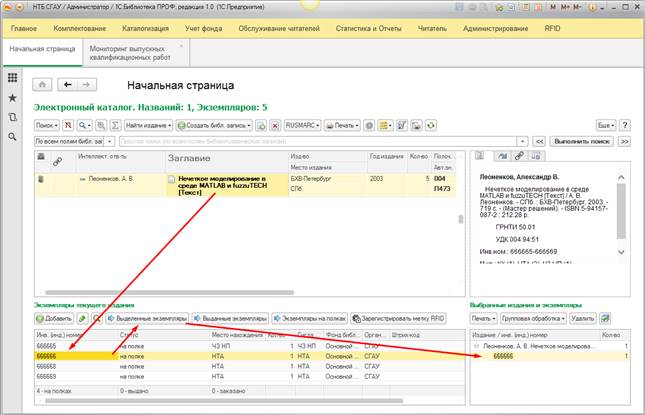
Task: Click the Home icon button
Action: (42, 85)
